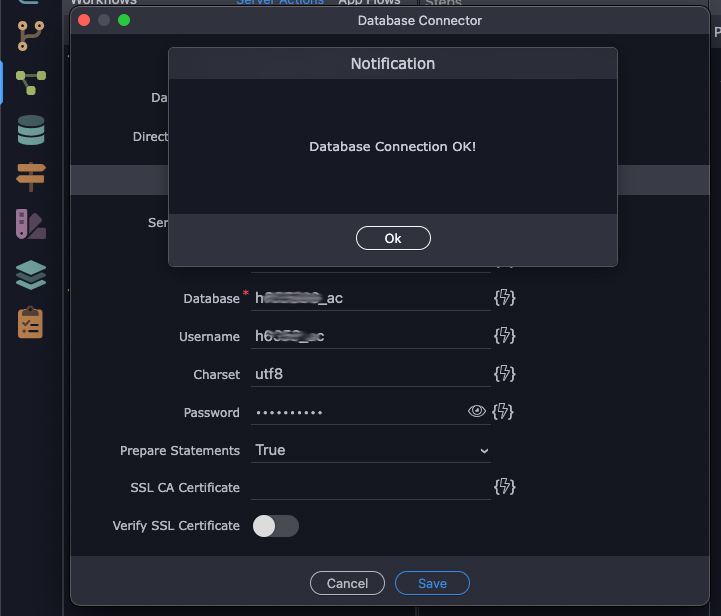Click the SSL CA Certificate input field
Image resolution: width=721 pixels, height=616 pixels.
click(x=371, y=487)
